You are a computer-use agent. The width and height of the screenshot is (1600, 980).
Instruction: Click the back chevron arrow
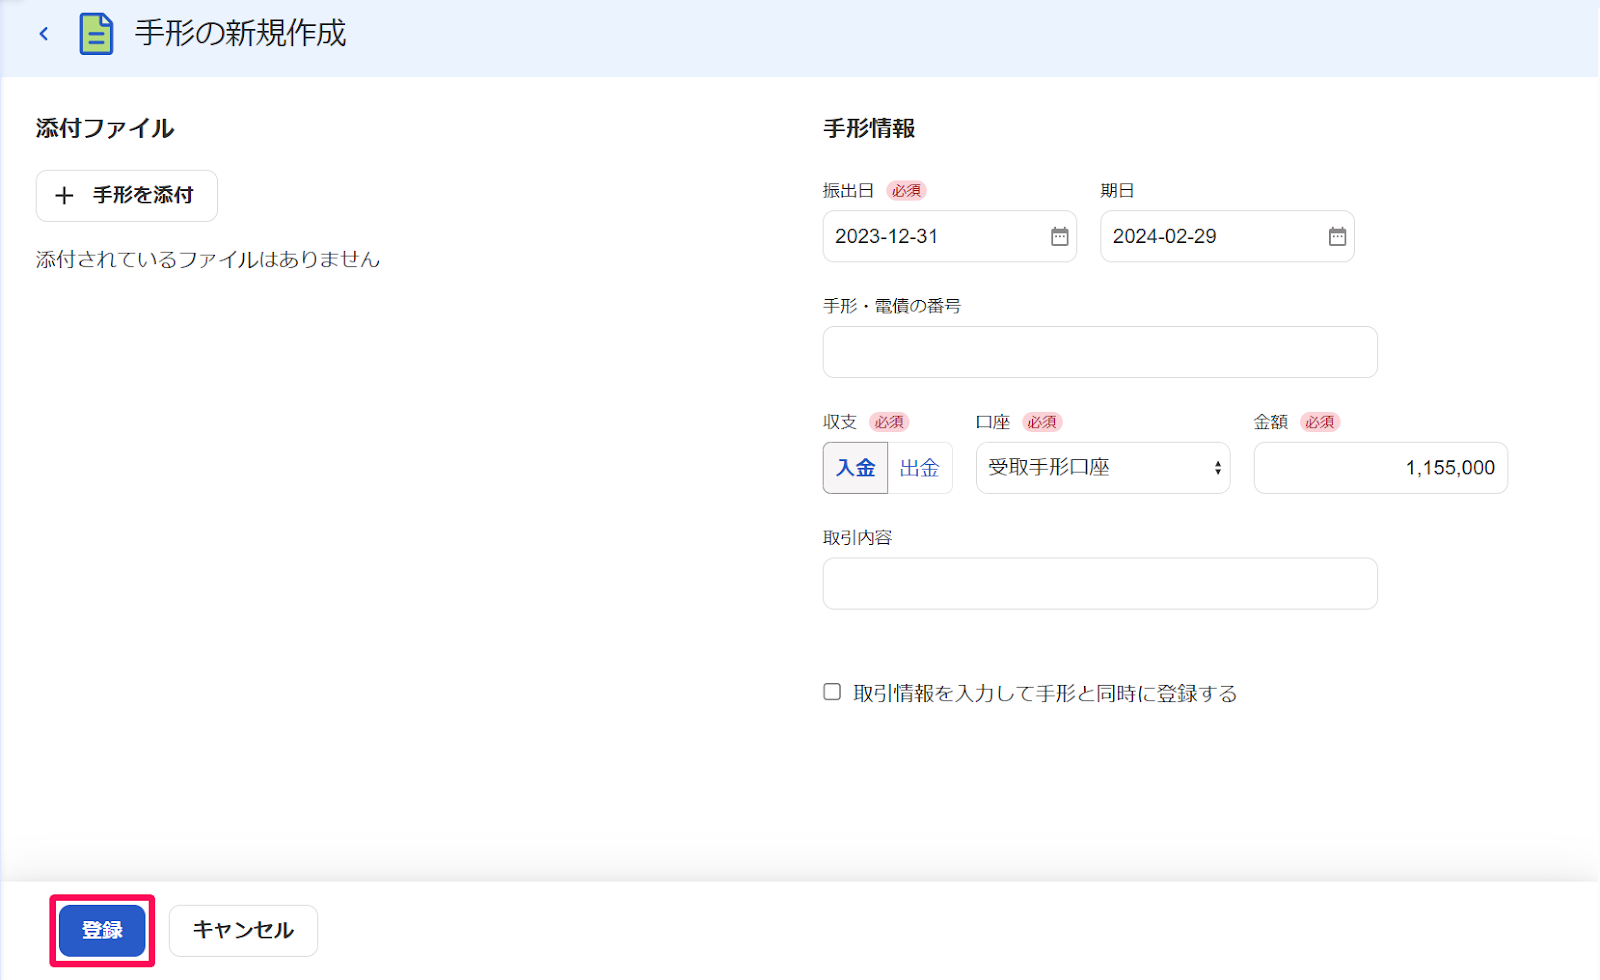point(44,34)
